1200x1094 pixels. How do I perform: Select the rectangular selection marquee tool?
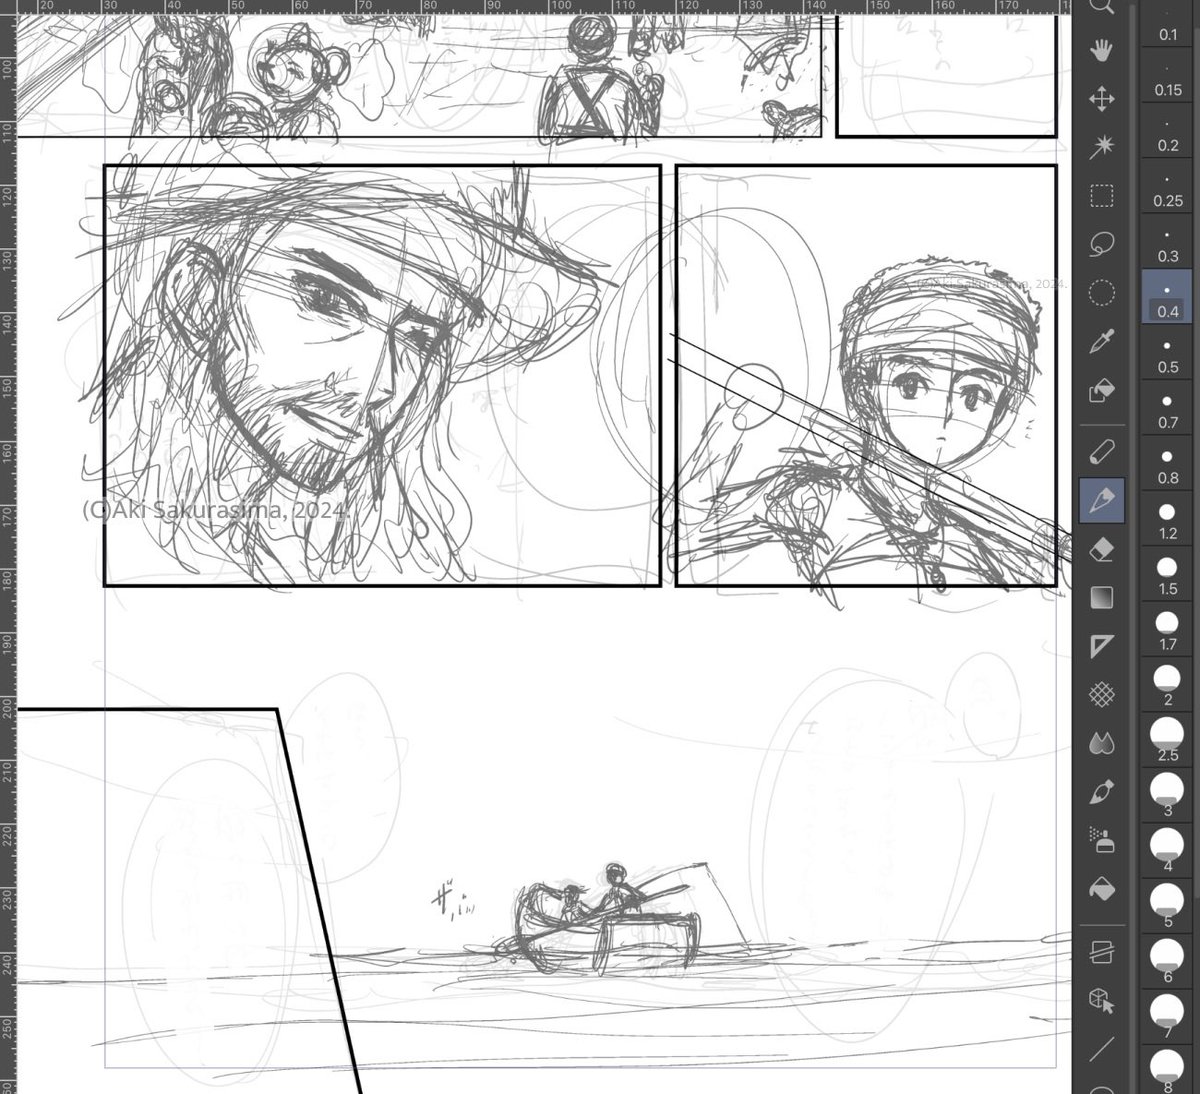tap(1101, 196)
